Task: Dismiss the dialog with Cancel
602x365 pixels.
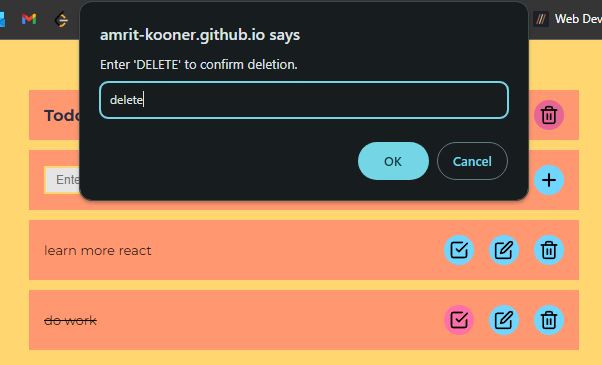Action: point(472,161)
